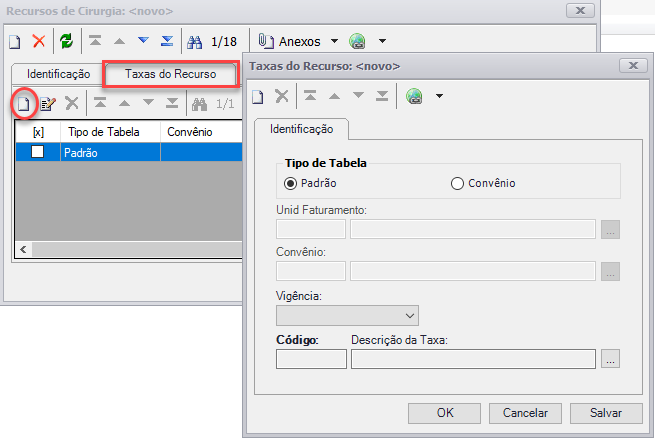This screenshot has height=440, width=655.
Task: Click grey X delete icon in taxas grid toolbar
Action: pyautogui.click(x=72, y=103)
